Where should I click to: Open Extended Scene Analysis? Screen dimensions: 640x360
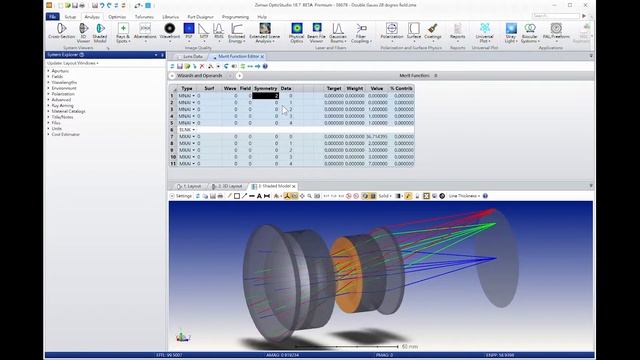point(264,33)
